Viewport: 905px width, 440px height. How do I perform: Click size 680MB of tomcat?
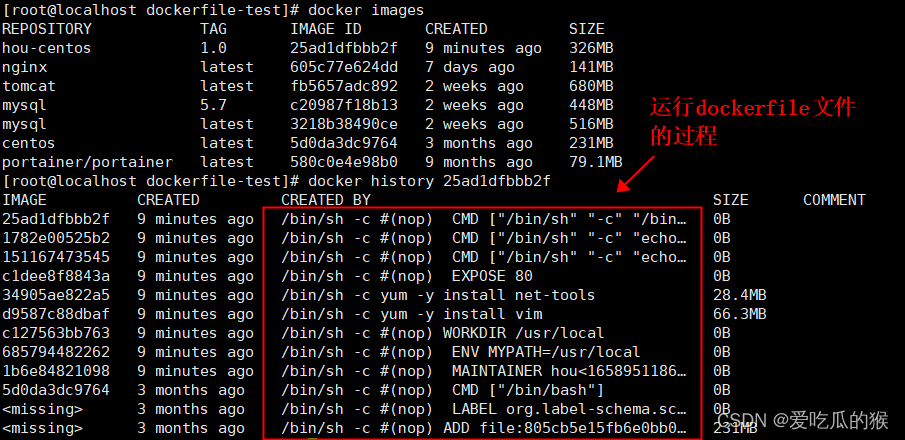point(591,86)
